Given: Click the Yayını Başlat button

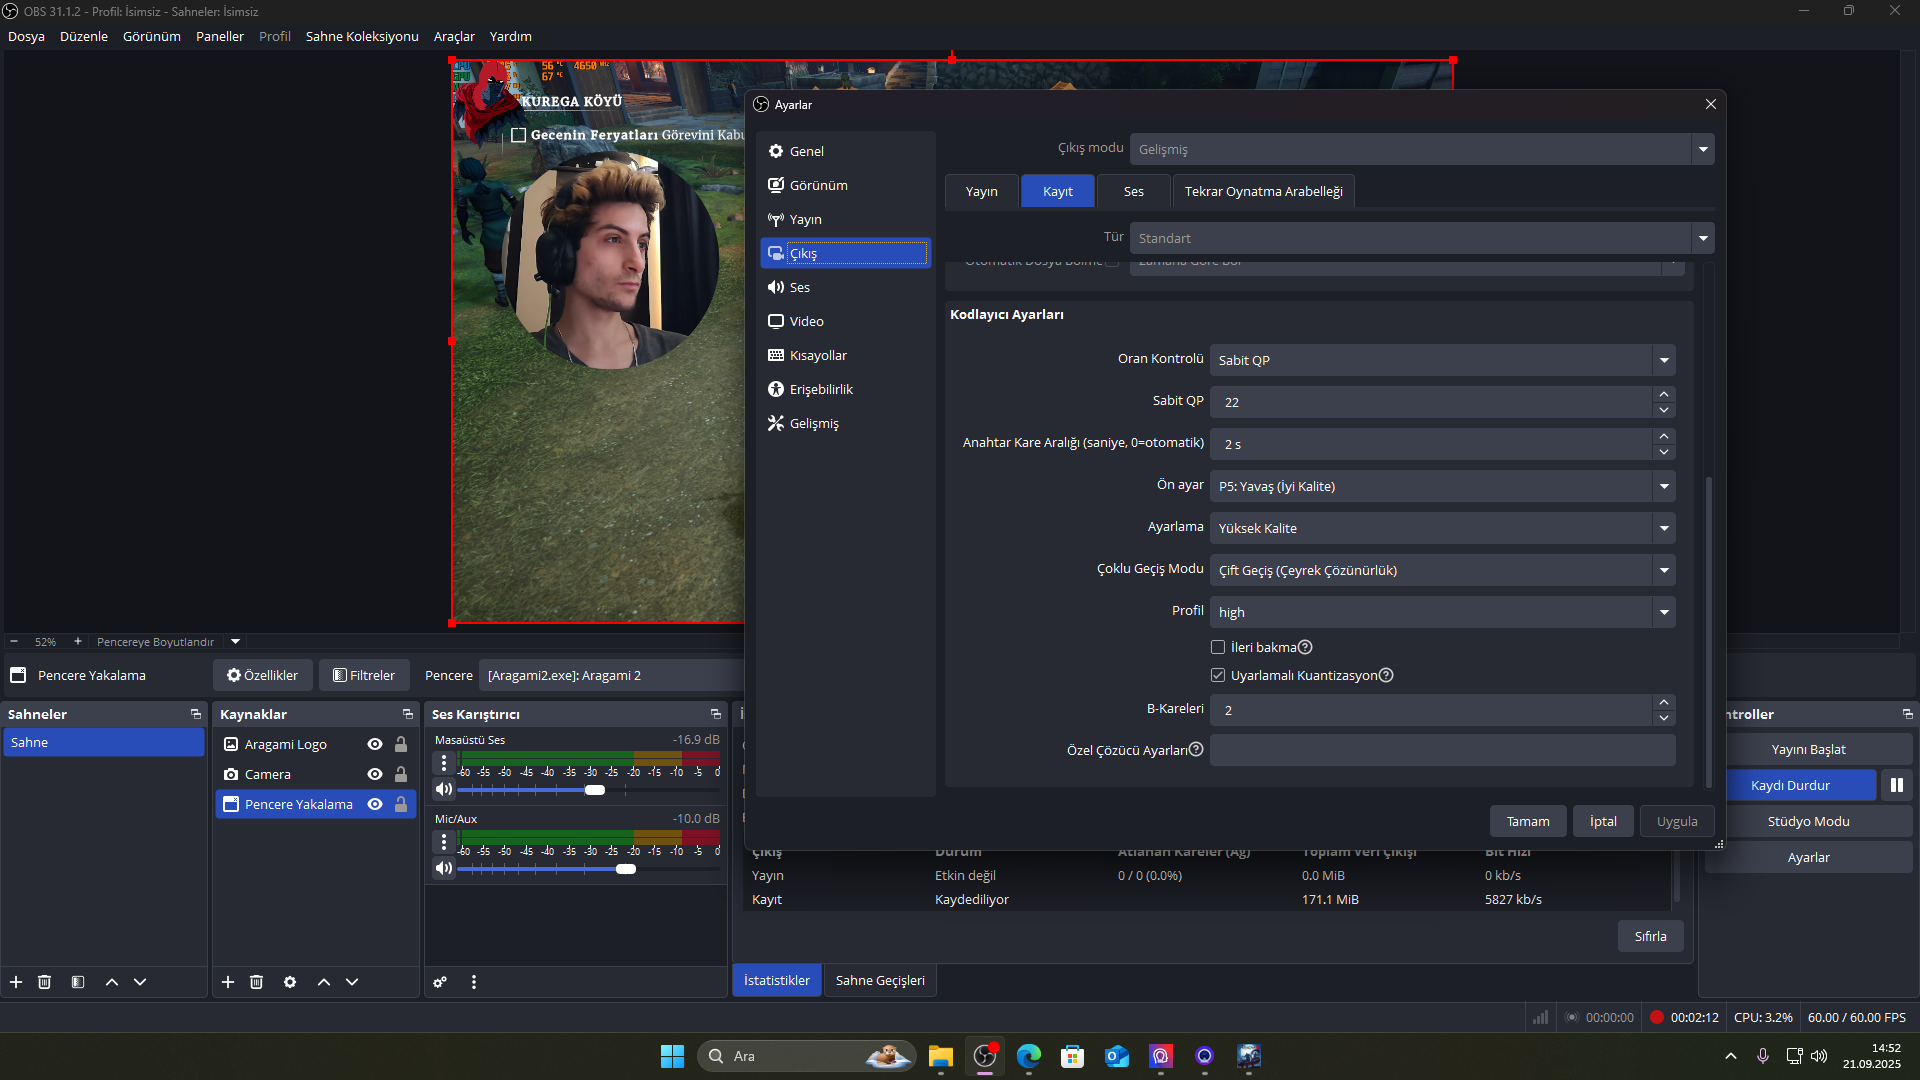Looking at the screenshot, I should [1809, 749].
